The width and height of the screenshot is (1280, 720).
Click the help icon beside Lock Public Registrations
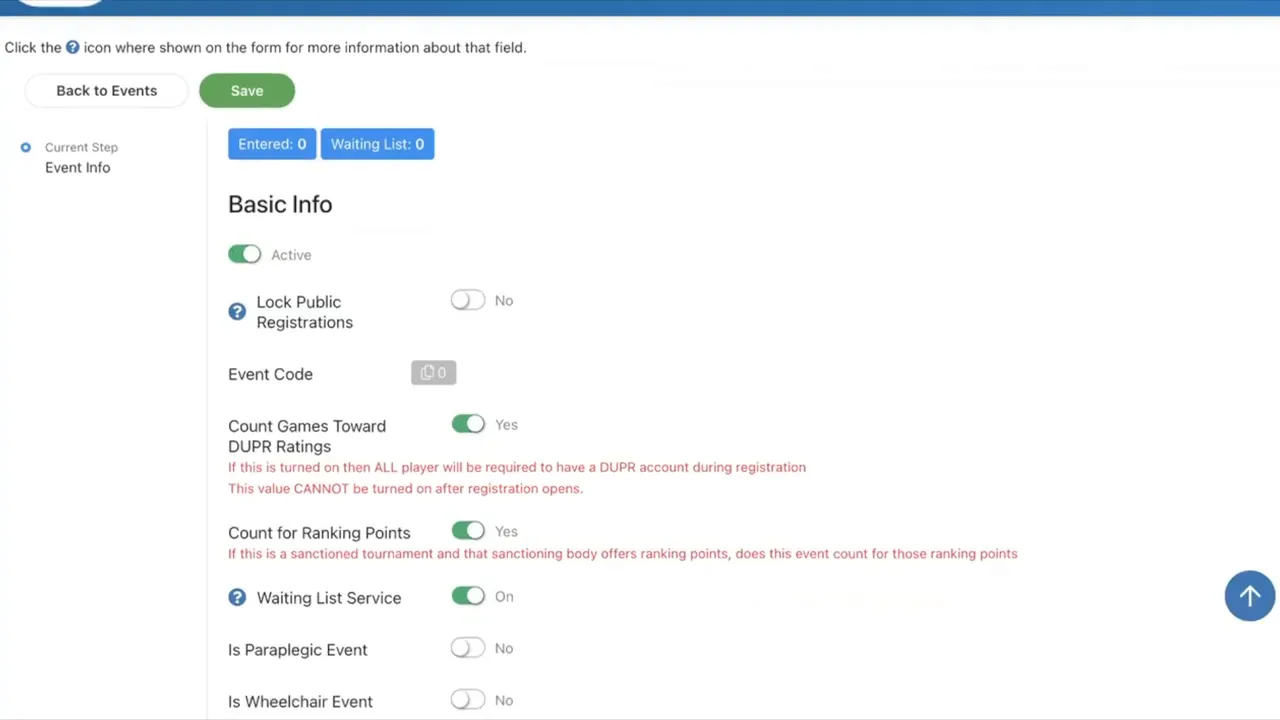(237, 311)
